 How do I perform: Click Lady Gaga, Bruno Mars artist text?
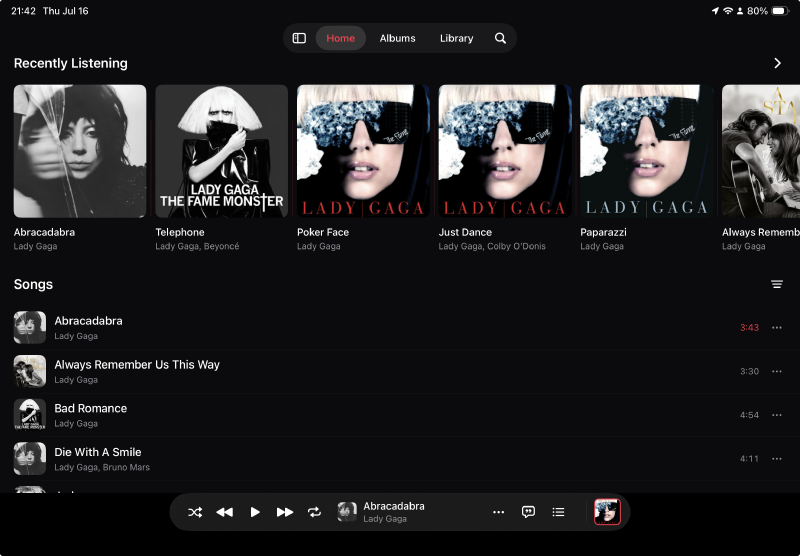102,467
